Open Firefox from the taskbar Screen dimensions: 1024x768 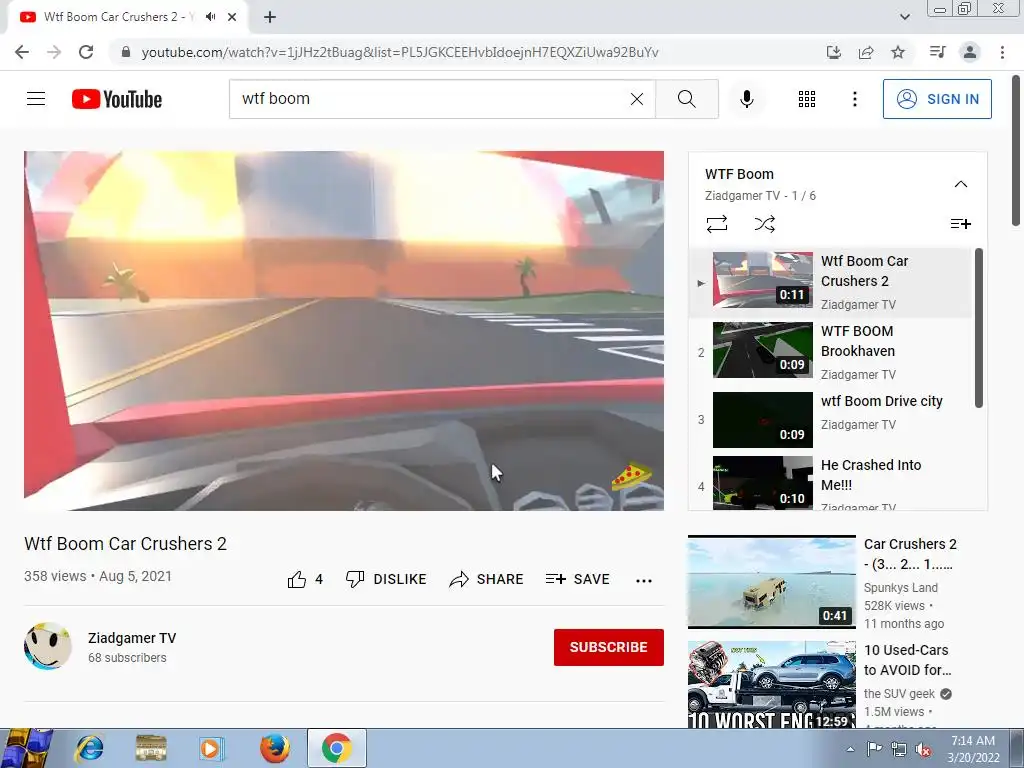click(275, 748)
